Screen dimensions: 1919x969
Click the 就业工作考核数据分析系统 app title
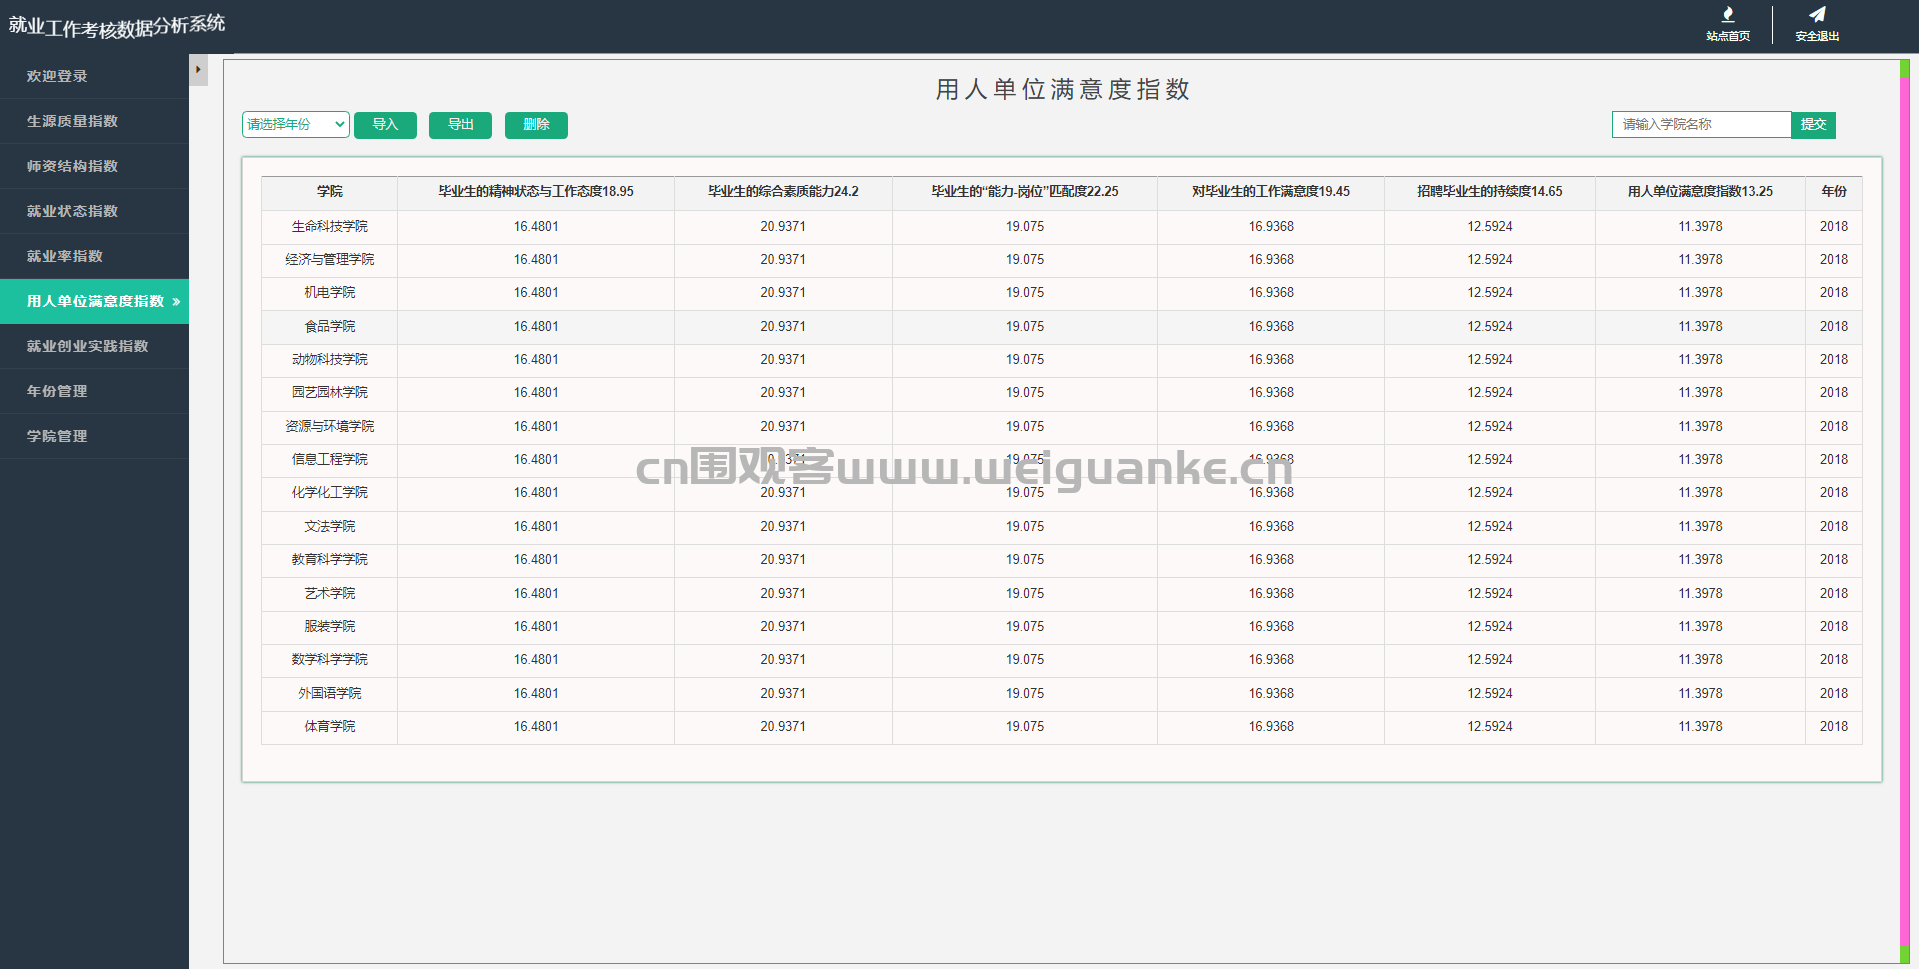pyautogui.click(x=117, y=26)
